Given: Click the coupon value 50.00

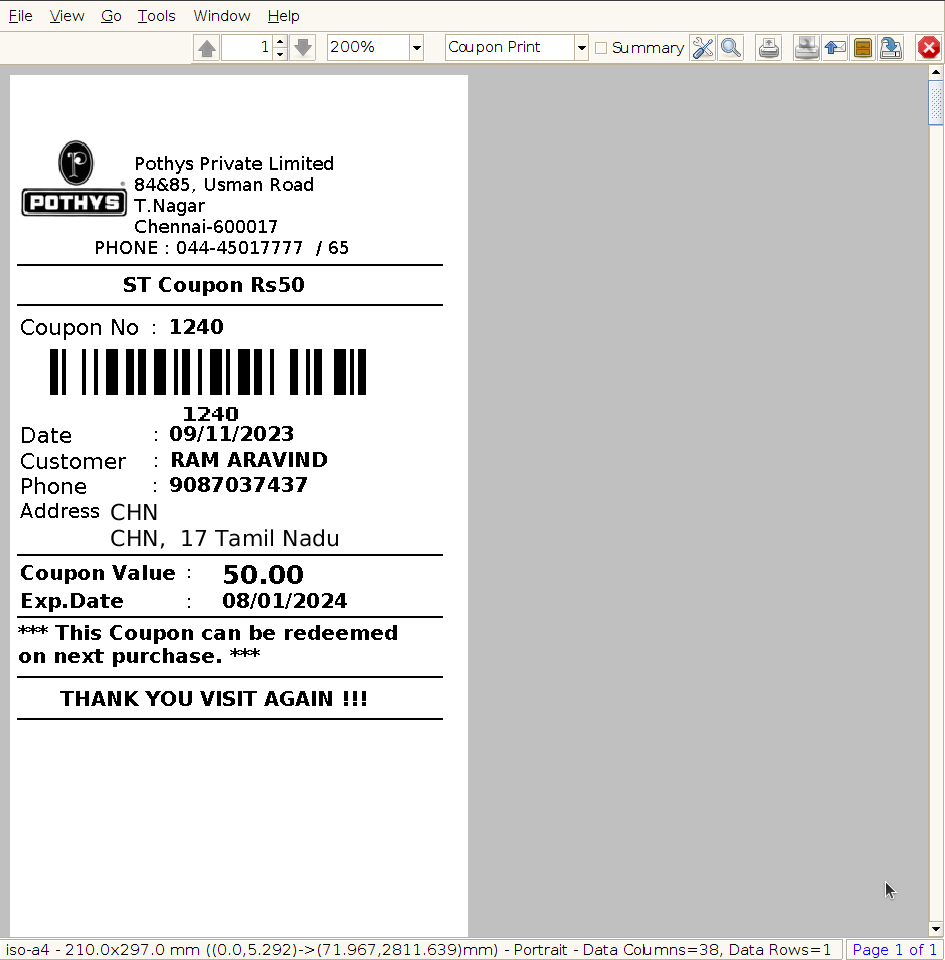Looking at the screenshot, I should coord(263,574).
